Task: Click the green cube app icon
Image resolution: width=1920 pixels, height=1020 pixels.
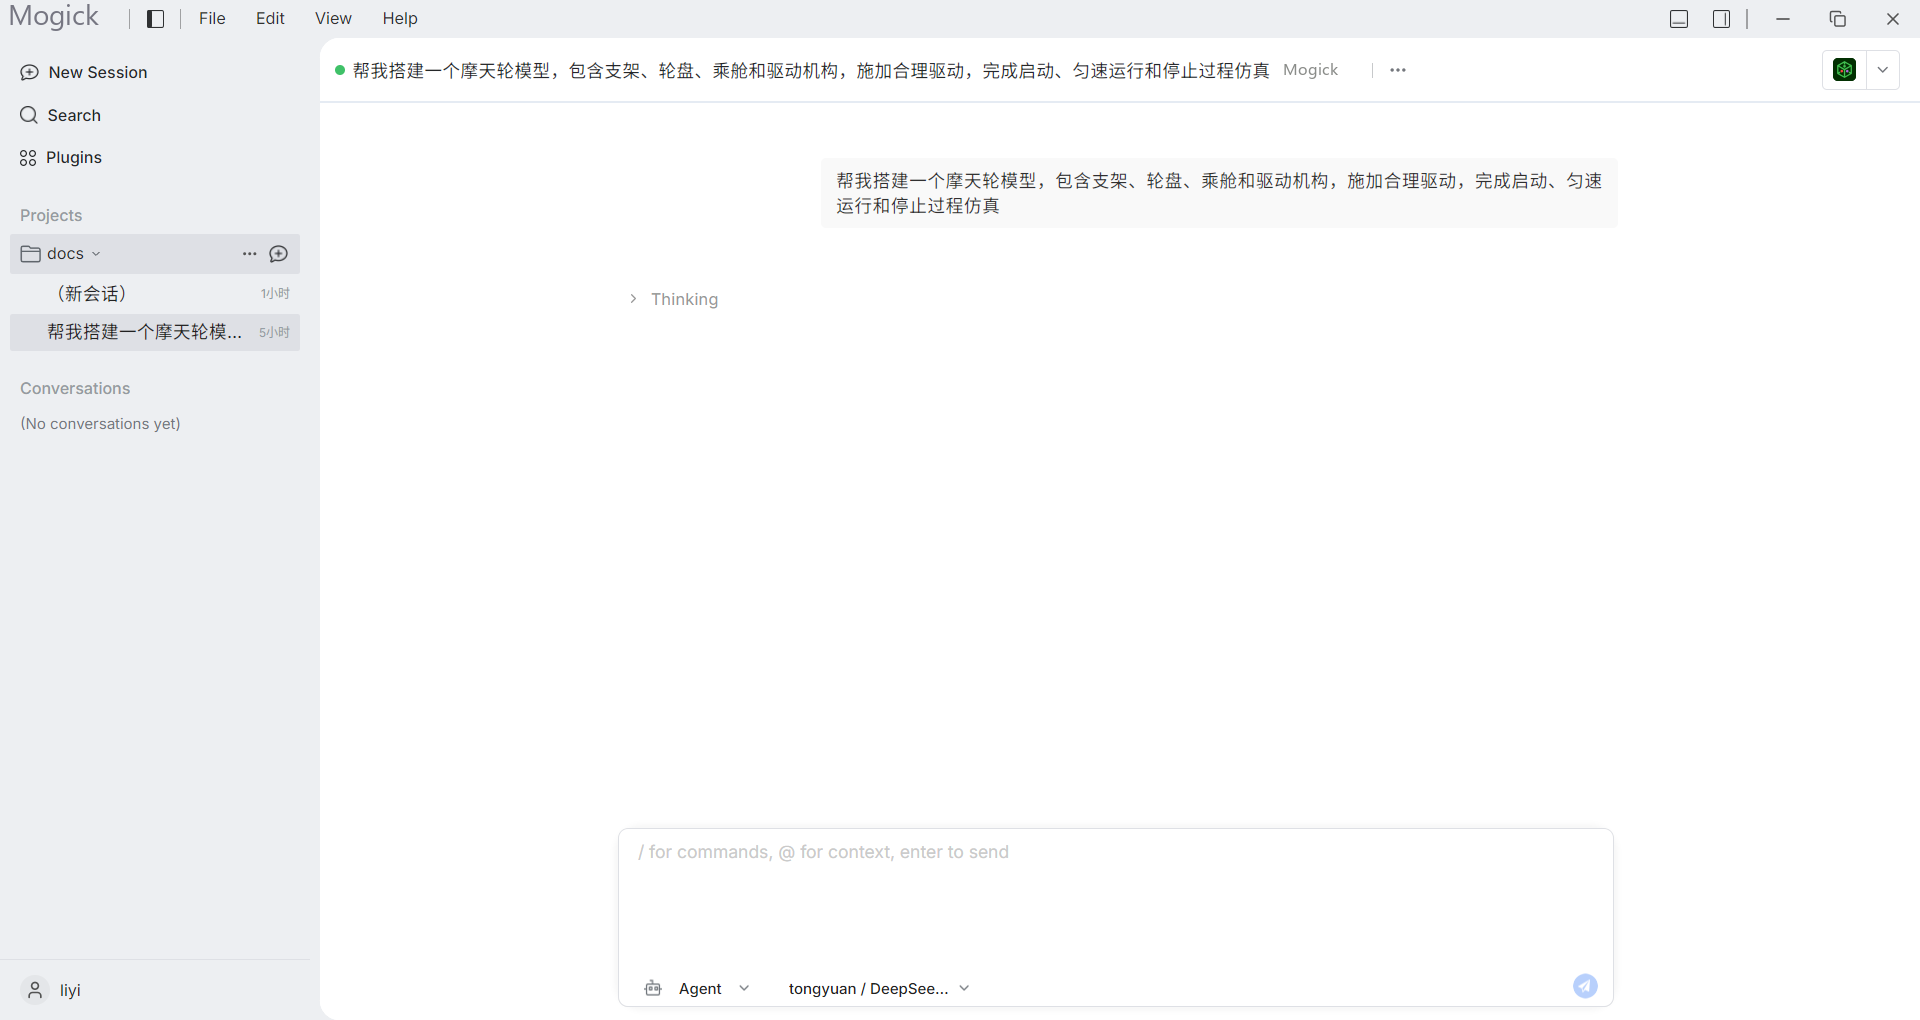Action: tap(1844, 70)
